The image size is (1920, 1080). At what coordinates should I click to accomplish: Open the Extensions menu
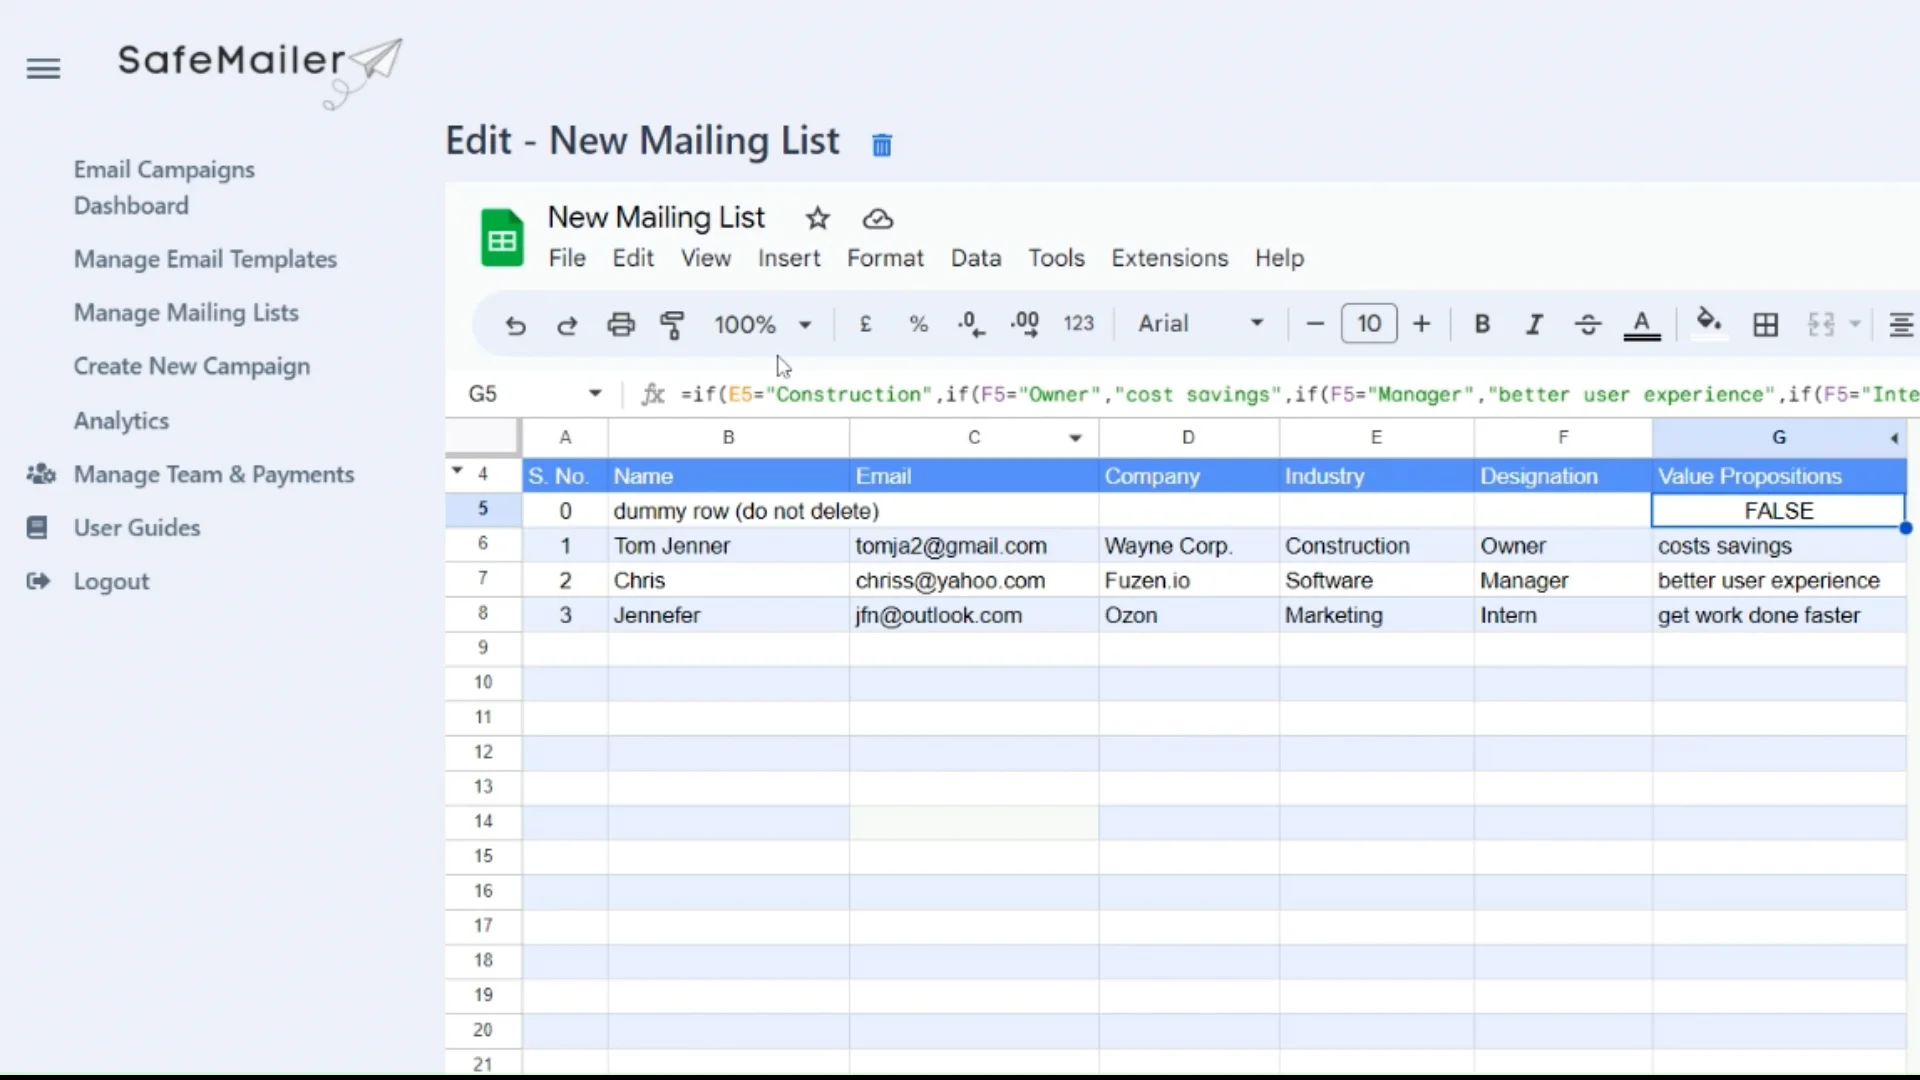(x=1170, y=258)
